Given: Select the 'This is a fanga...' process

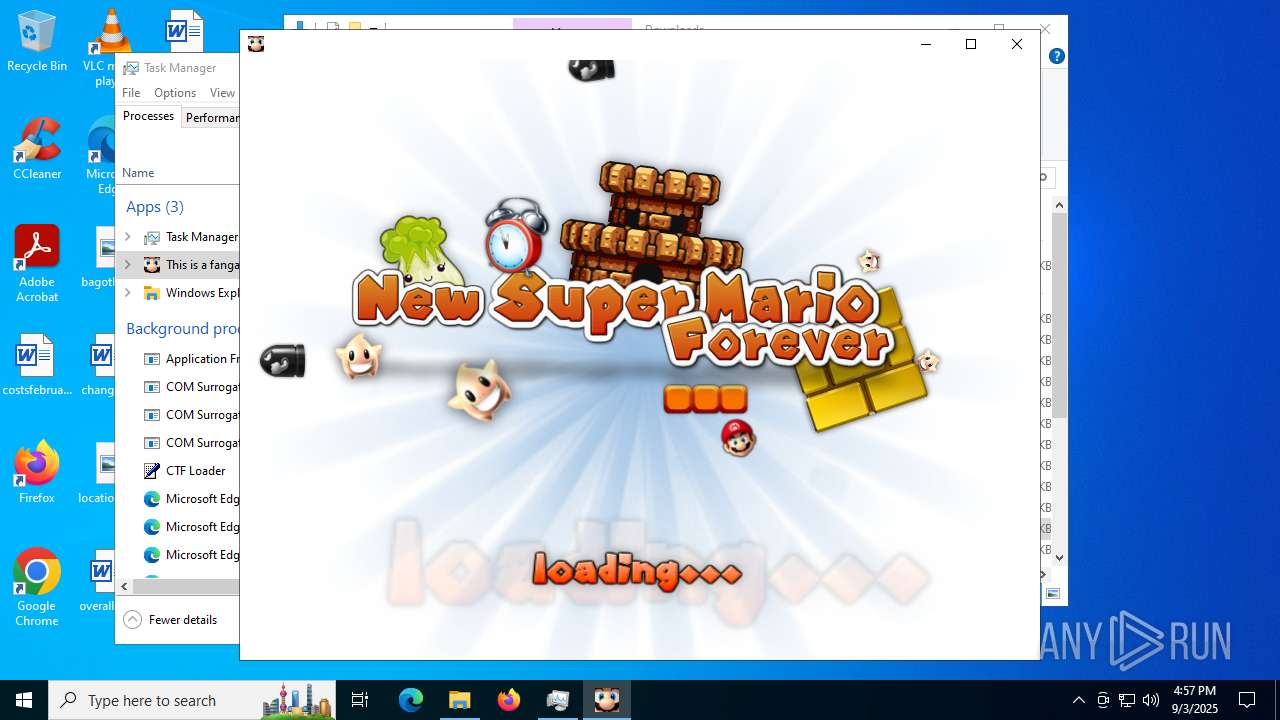Looking at the screenshot, I should pyautogui.click(x=178, y=265).
